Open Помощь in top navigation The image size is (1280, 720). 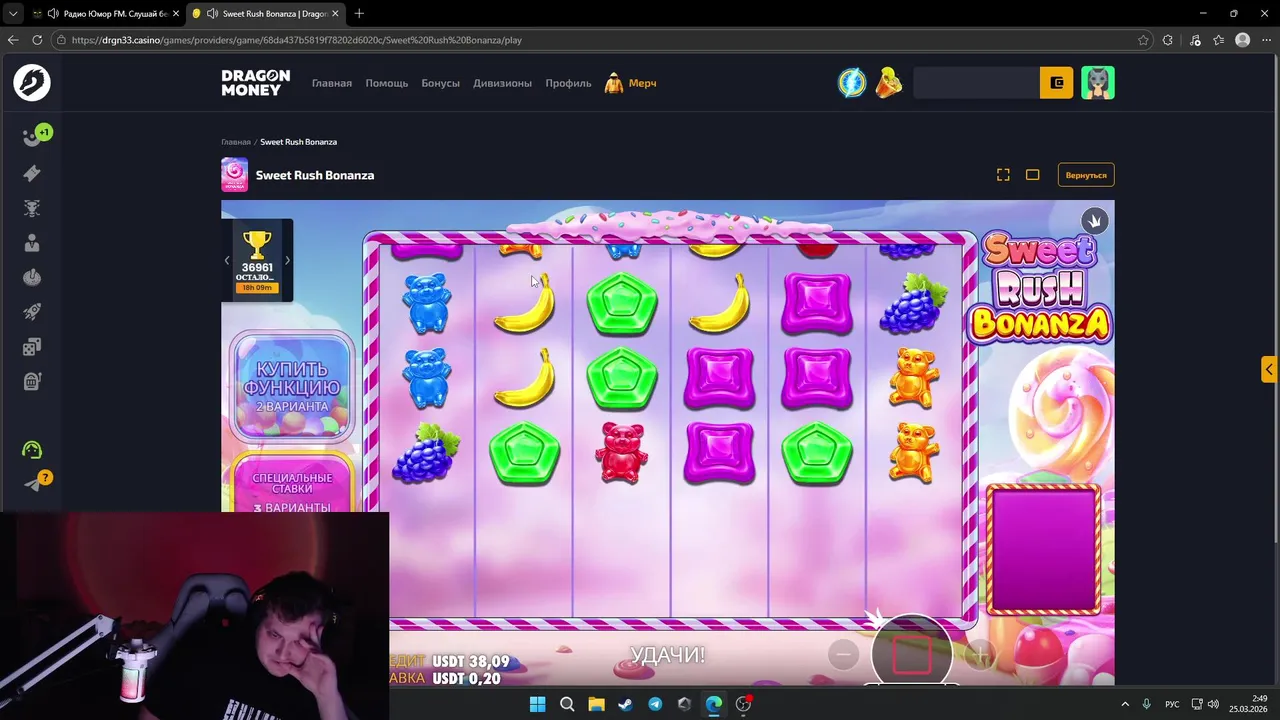(387, 83)
